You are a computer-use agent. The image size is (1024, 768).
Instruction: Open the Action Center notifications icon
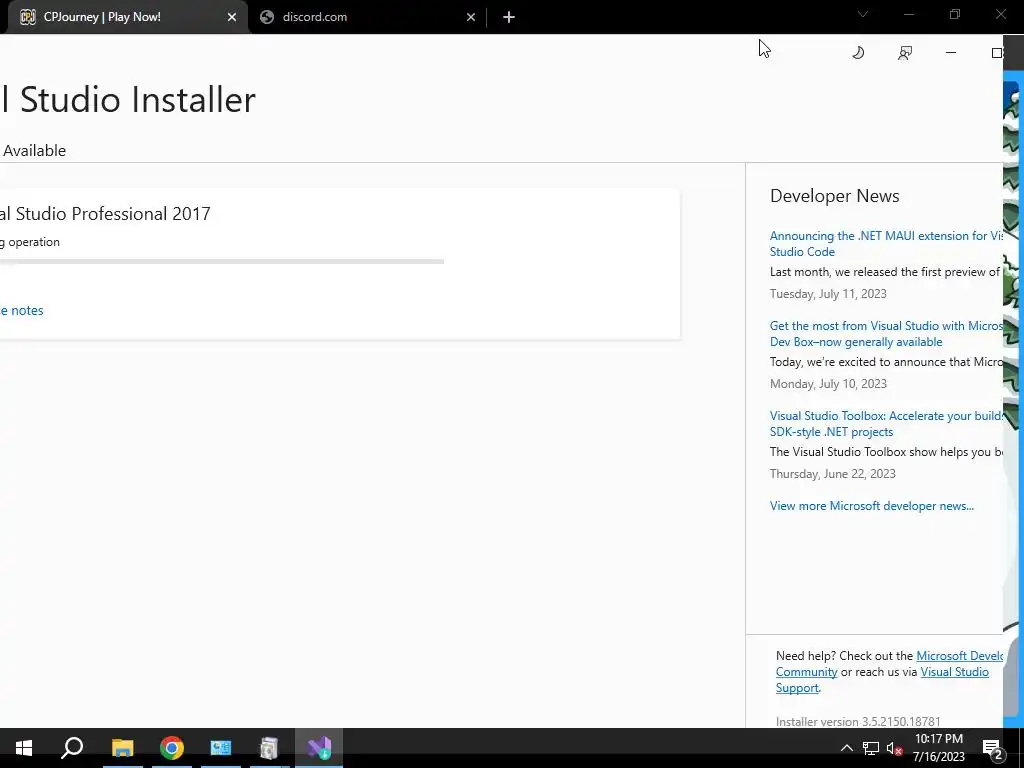pyautogui.click(x=993, y=748)
